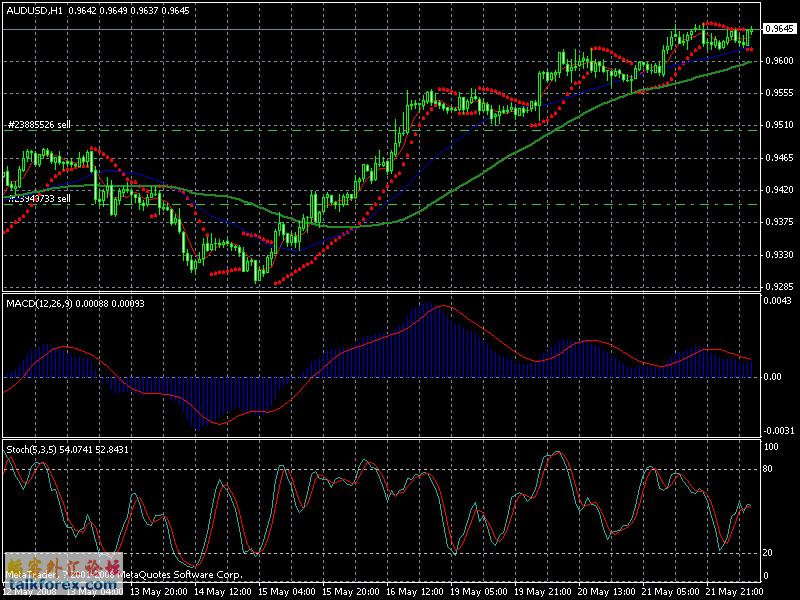Click the 19 May 05:00 time label
The image size is (800, 600).
point(479,592)
